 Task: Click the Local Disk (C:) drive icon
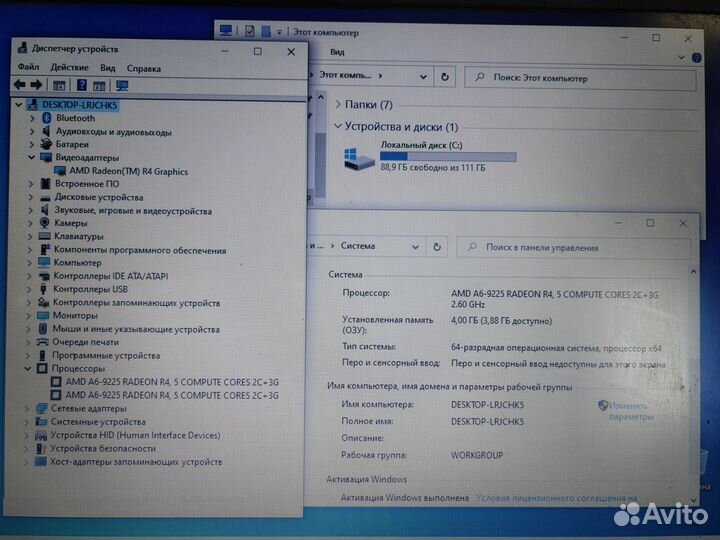tap(359, 158)
